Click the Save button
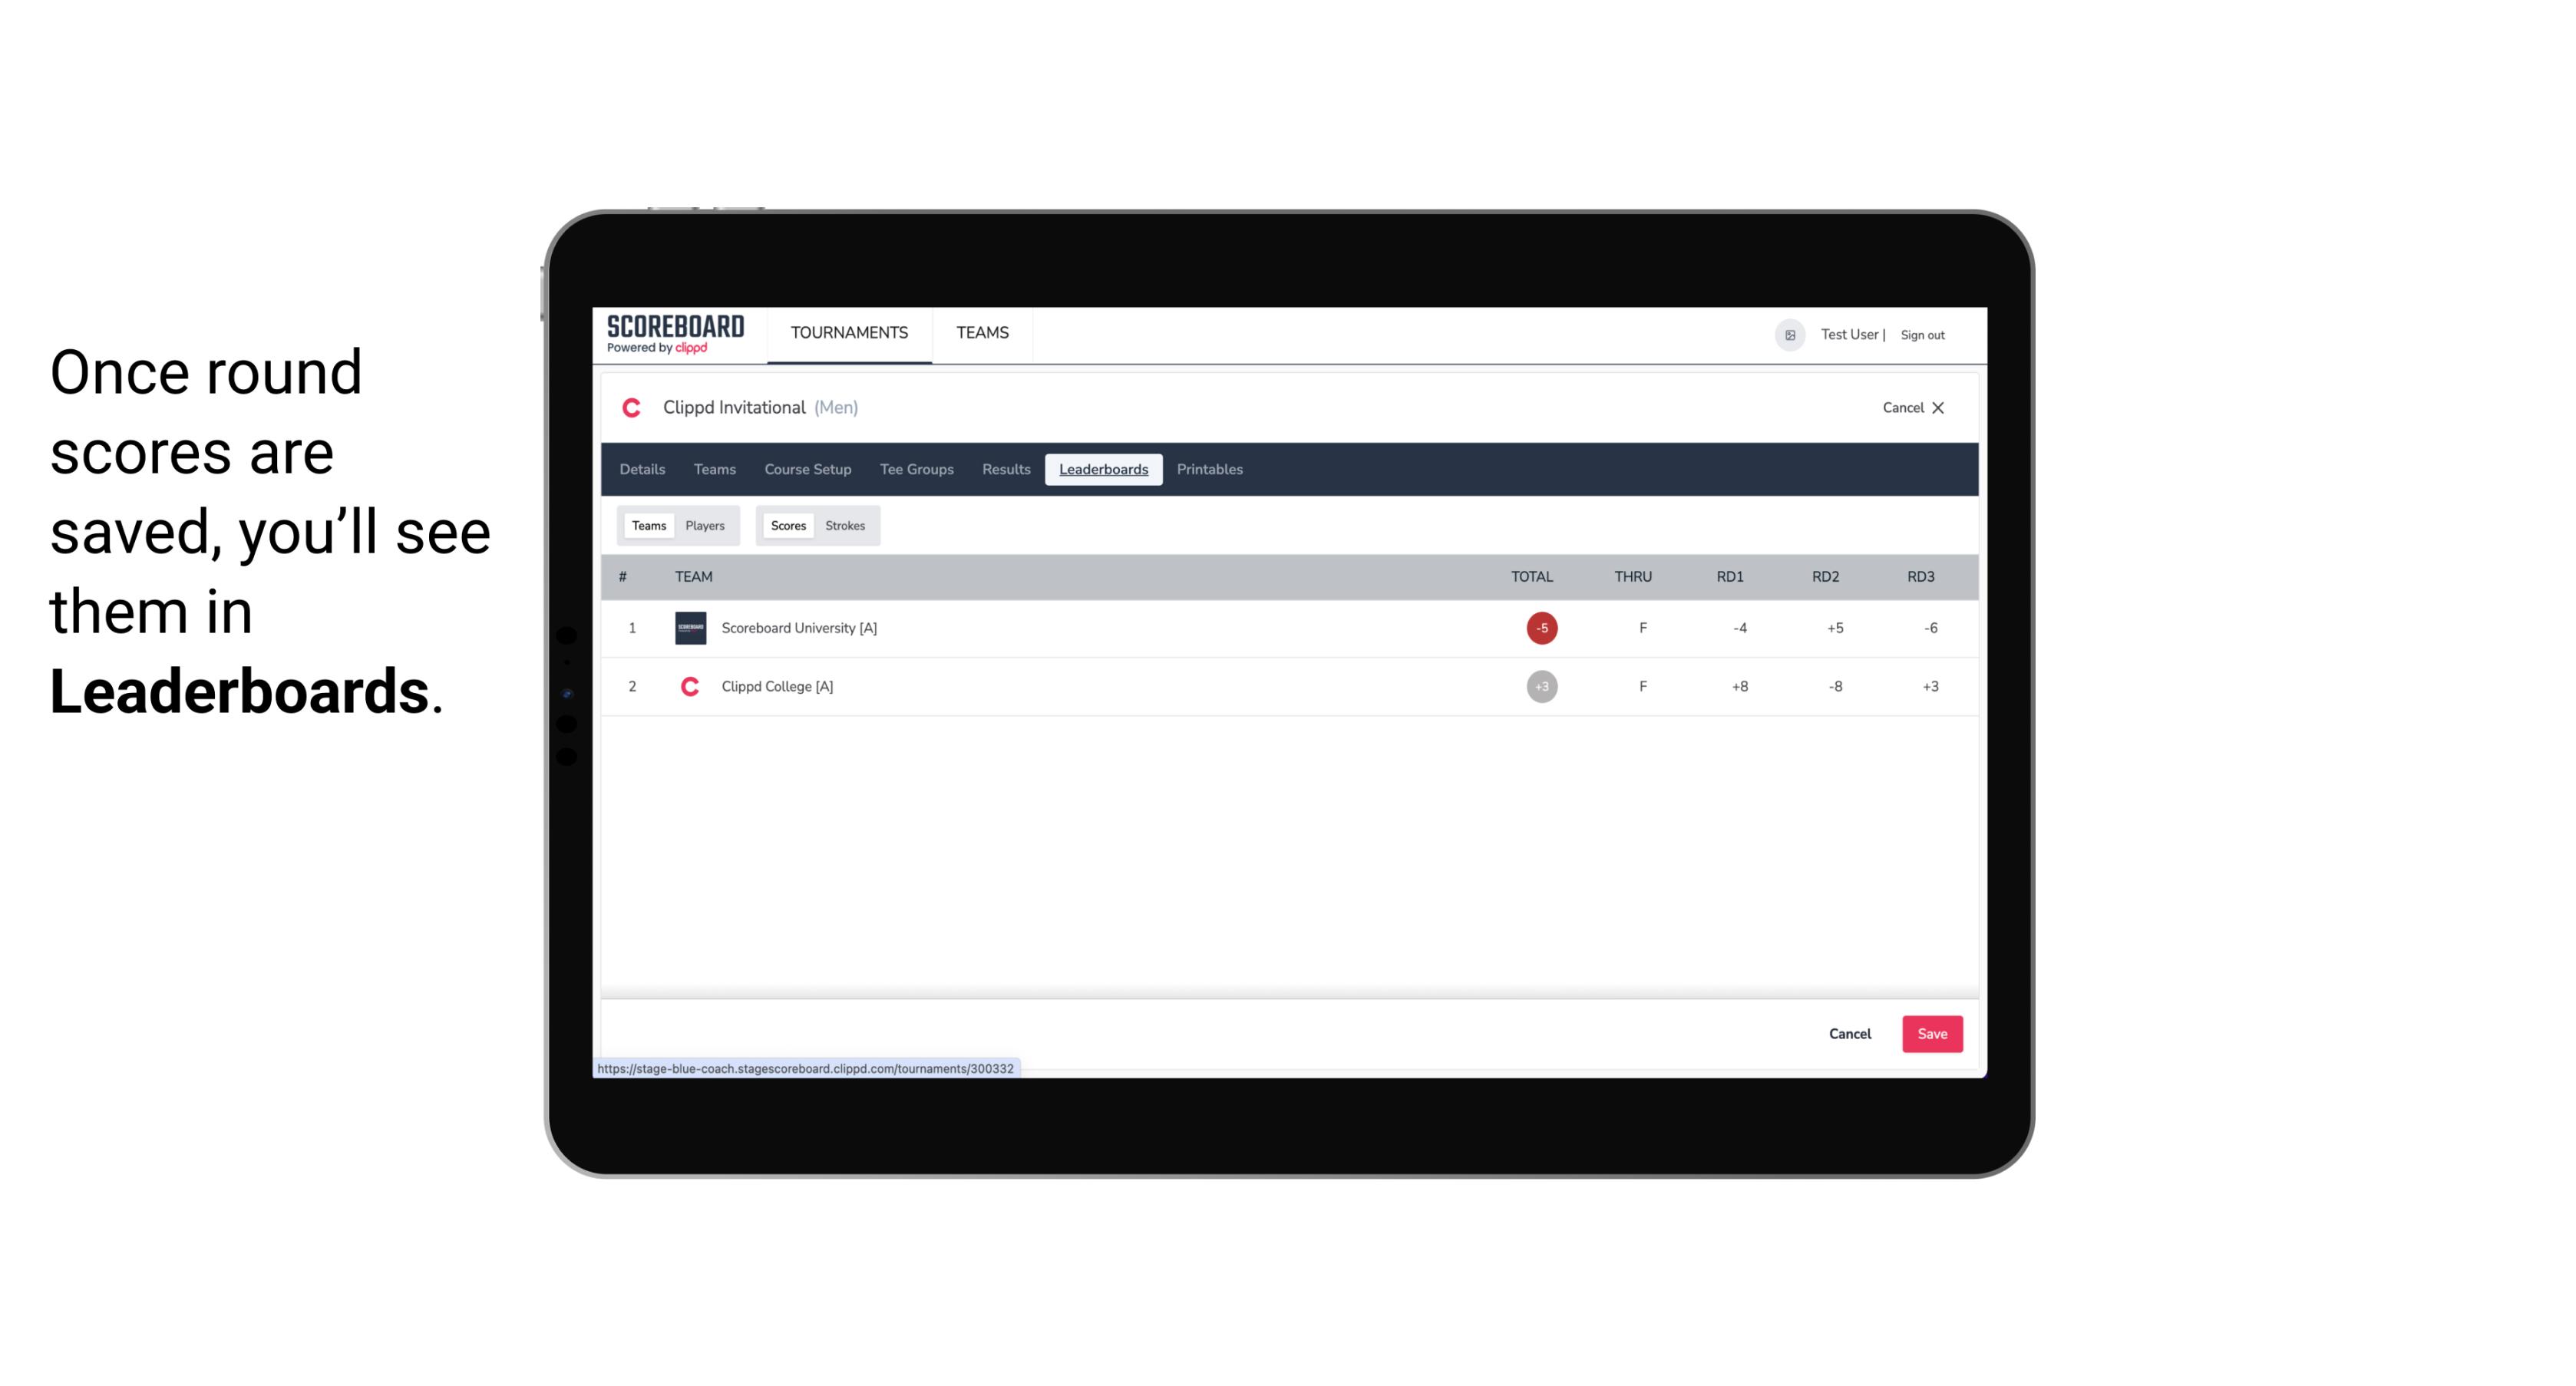This screenshot has height=1386, width=2576. coord(1930,1033)
